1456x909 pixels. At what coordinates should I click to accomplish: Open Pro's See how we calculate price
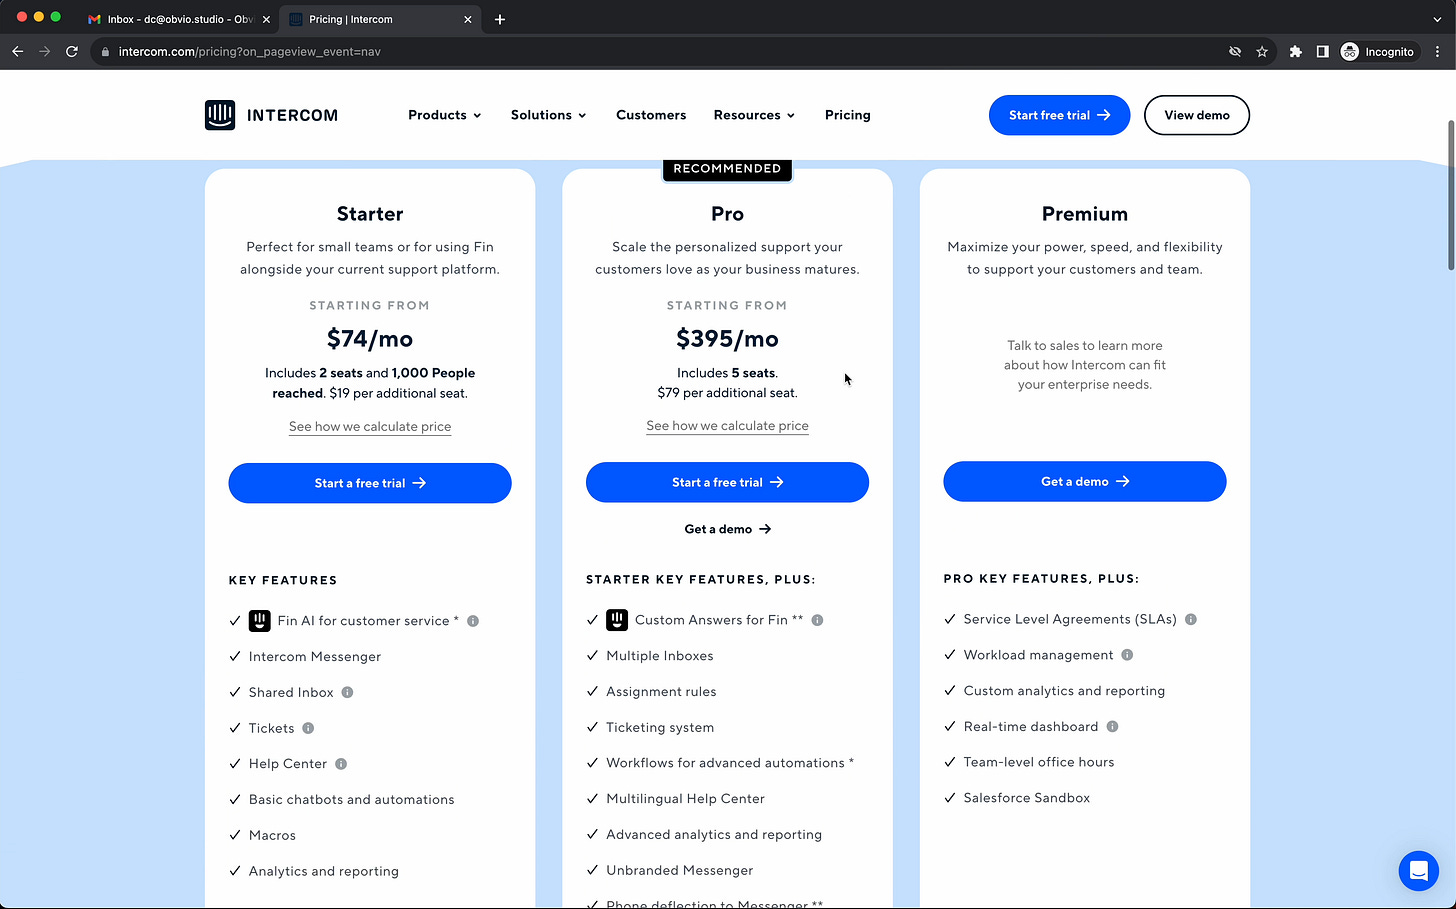pos(727,425)
